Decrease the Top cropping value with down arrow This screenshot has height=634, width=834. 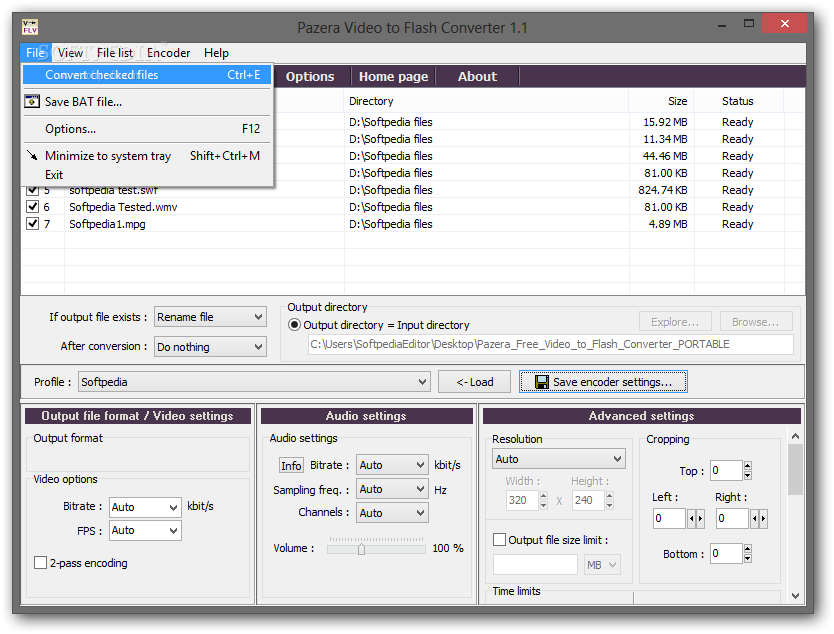pos(747,475)
